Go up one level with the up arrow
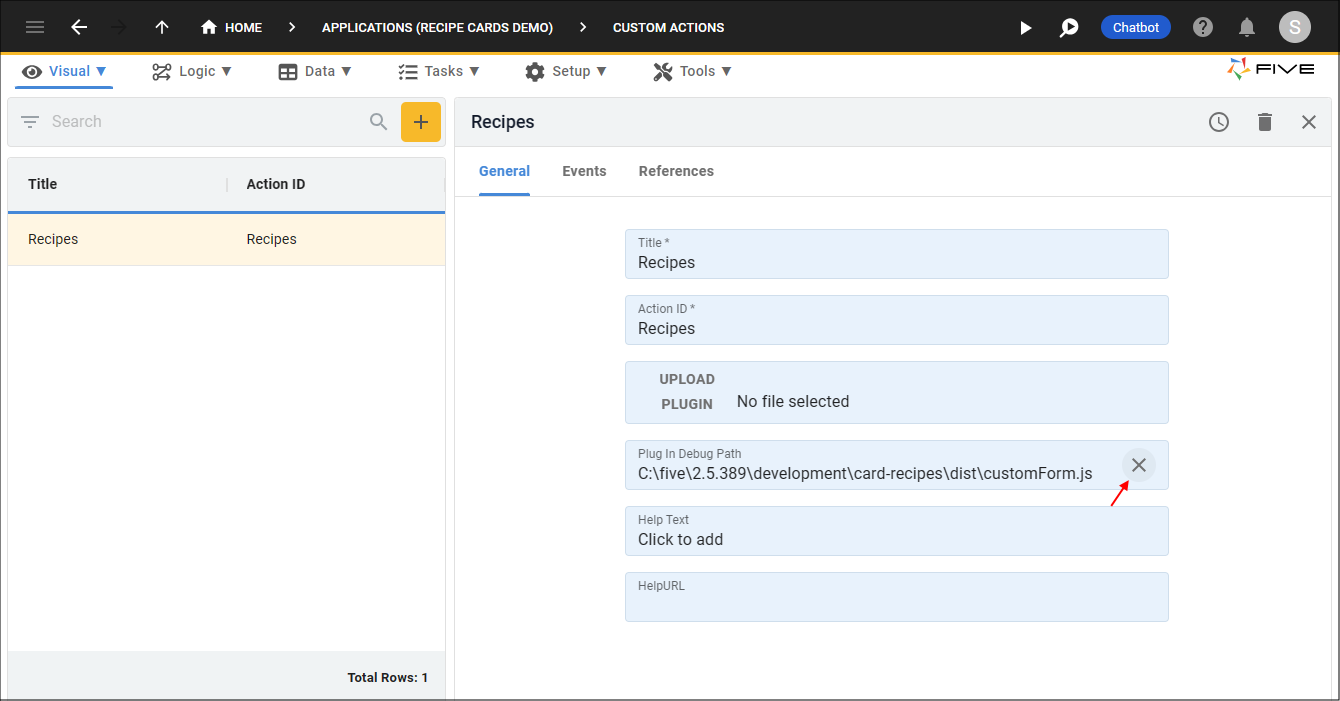 (x=162, y=27)
